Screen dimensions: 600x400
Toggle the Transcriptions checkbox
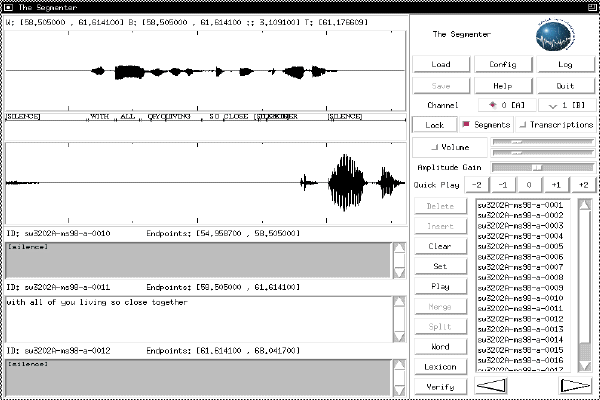(556, 125)
